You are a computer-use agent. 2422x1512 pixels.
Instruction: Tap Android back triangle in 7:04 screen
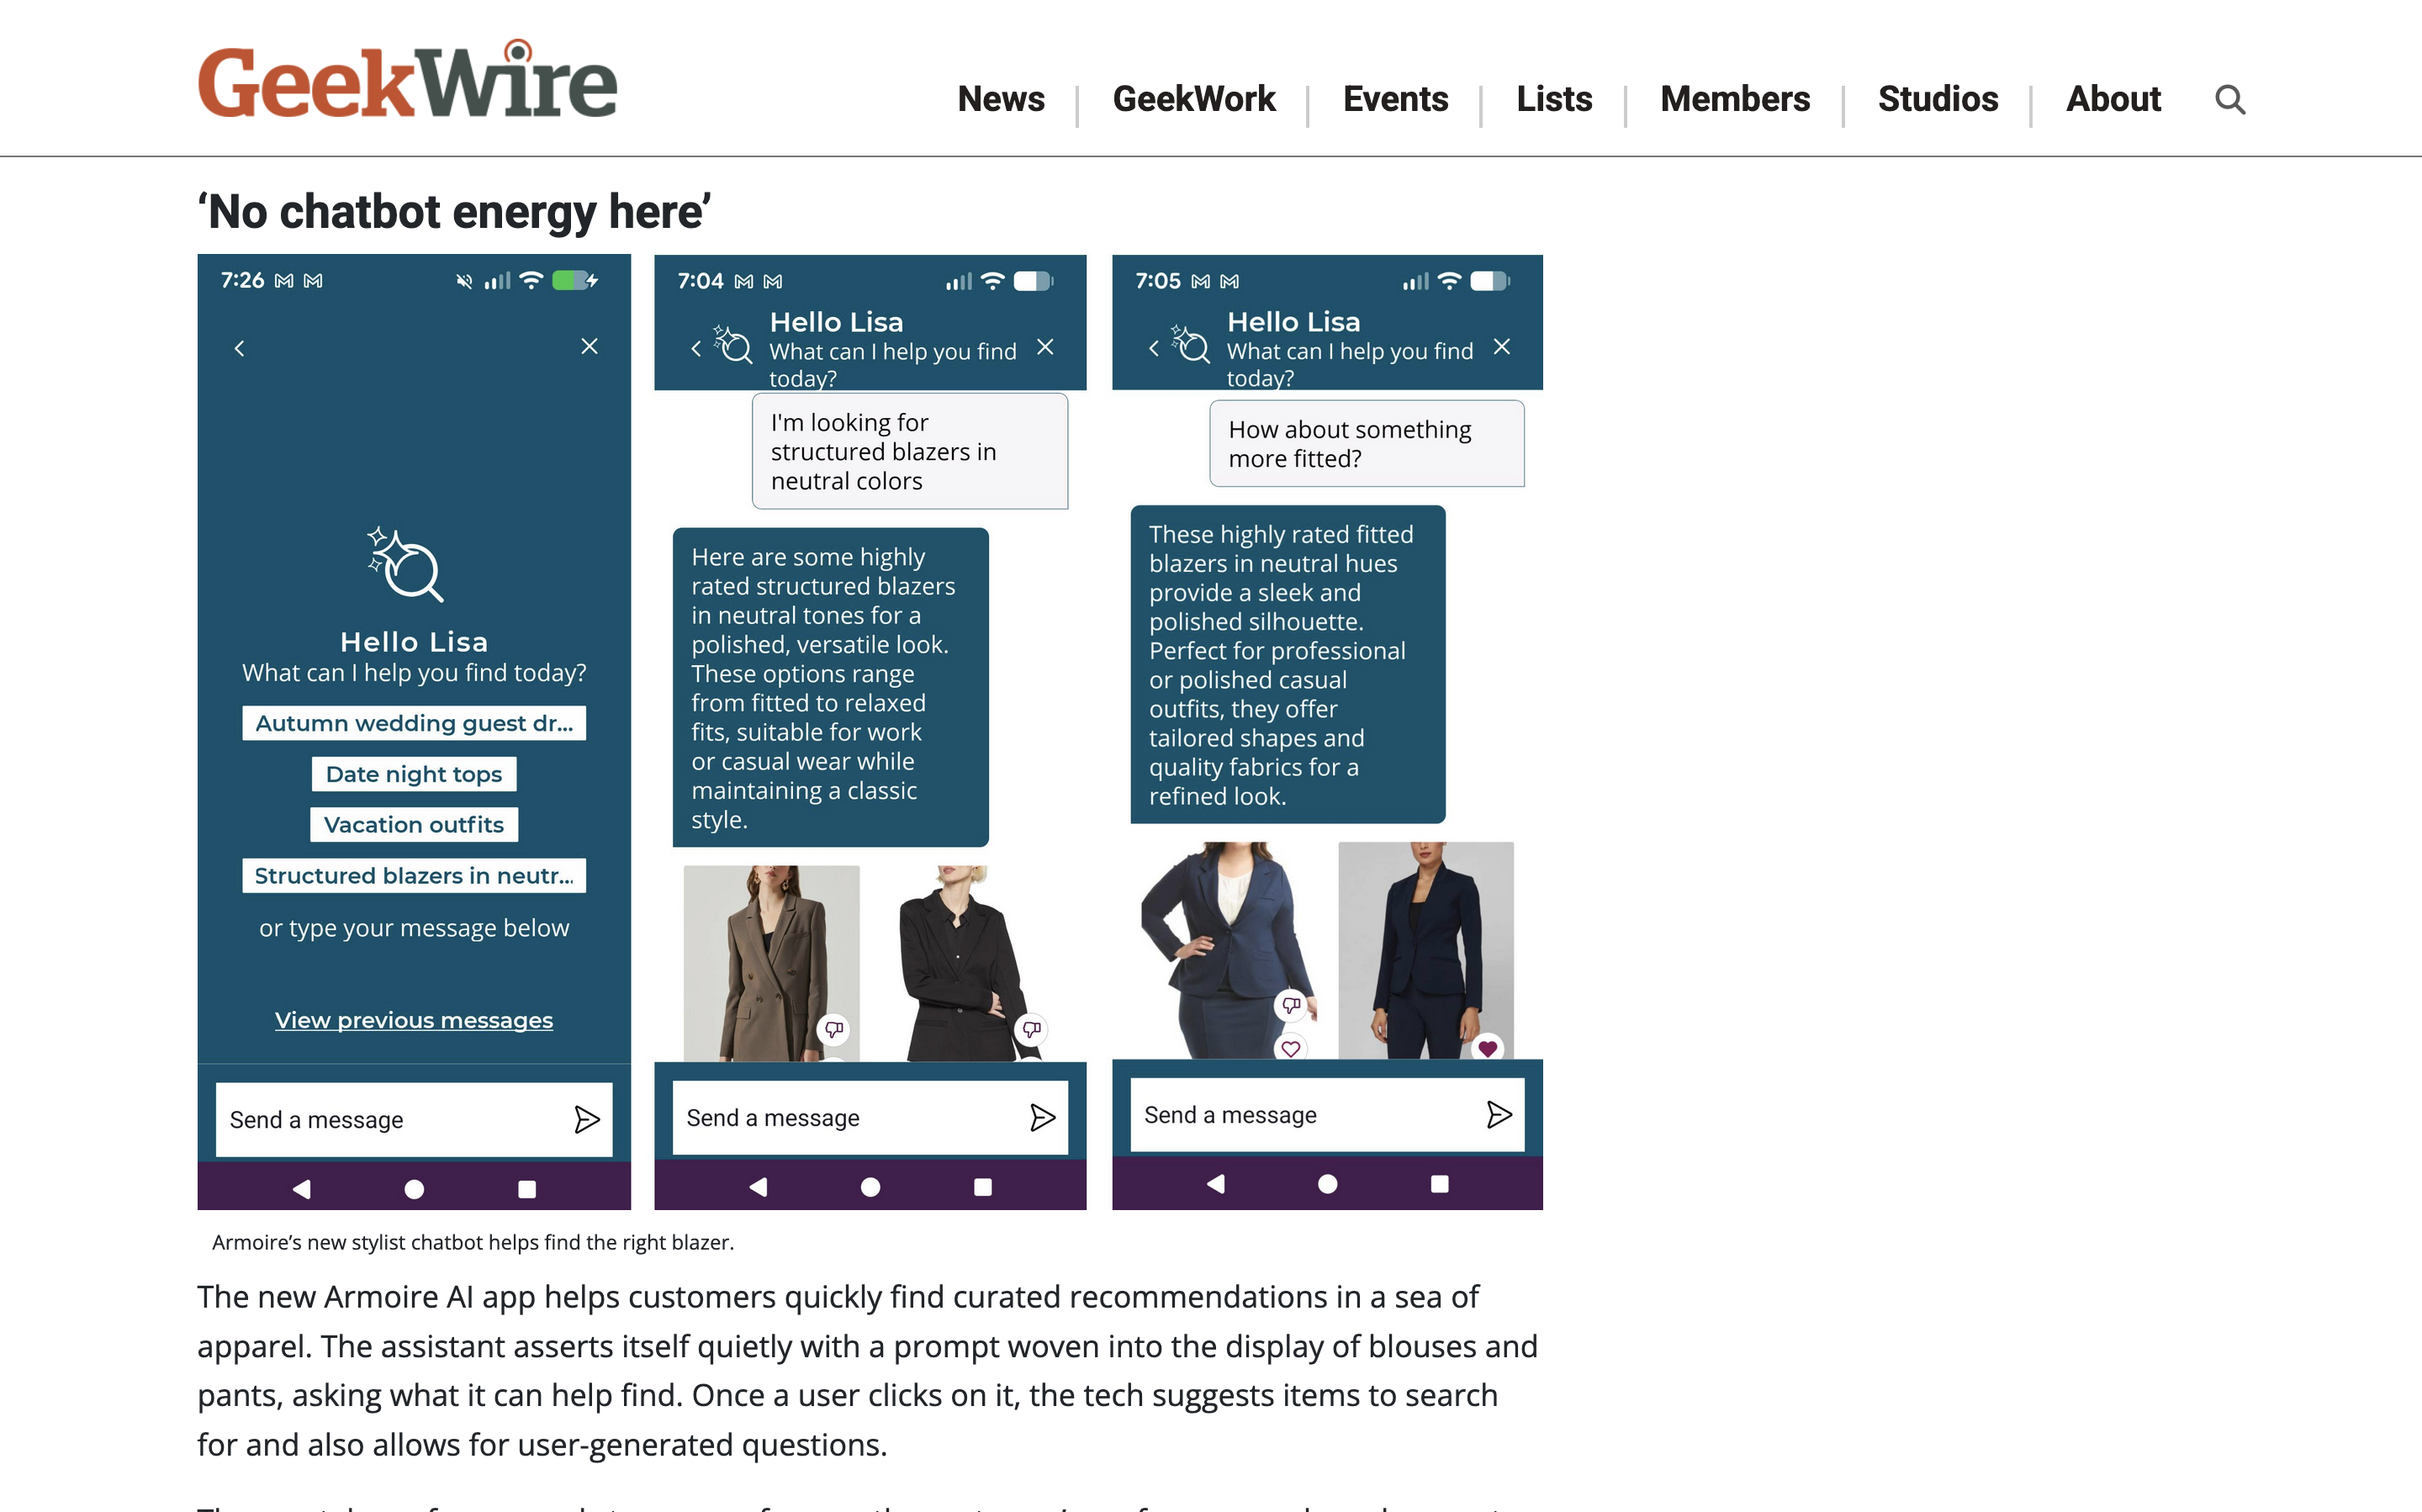coord(759,1186)
